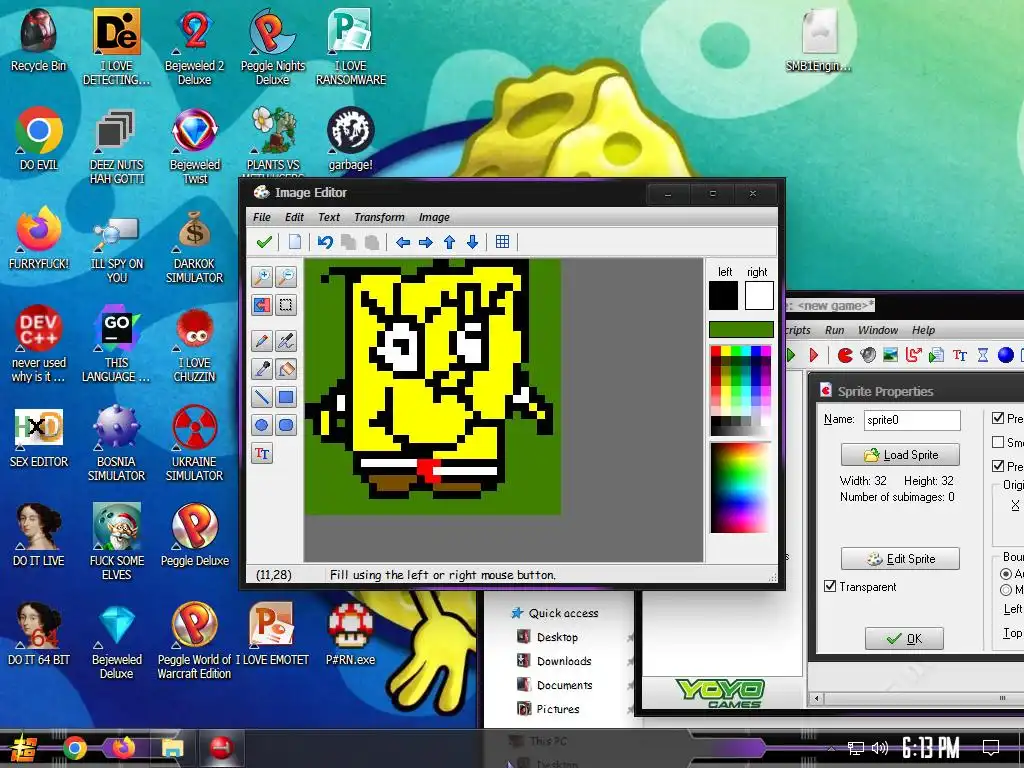Select the Line drawing tool

tap(262, 397)
